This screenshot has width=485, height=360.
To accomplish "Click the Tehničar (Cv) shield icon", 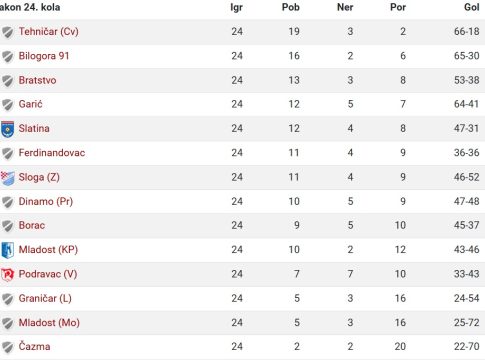I will [7, 32].
